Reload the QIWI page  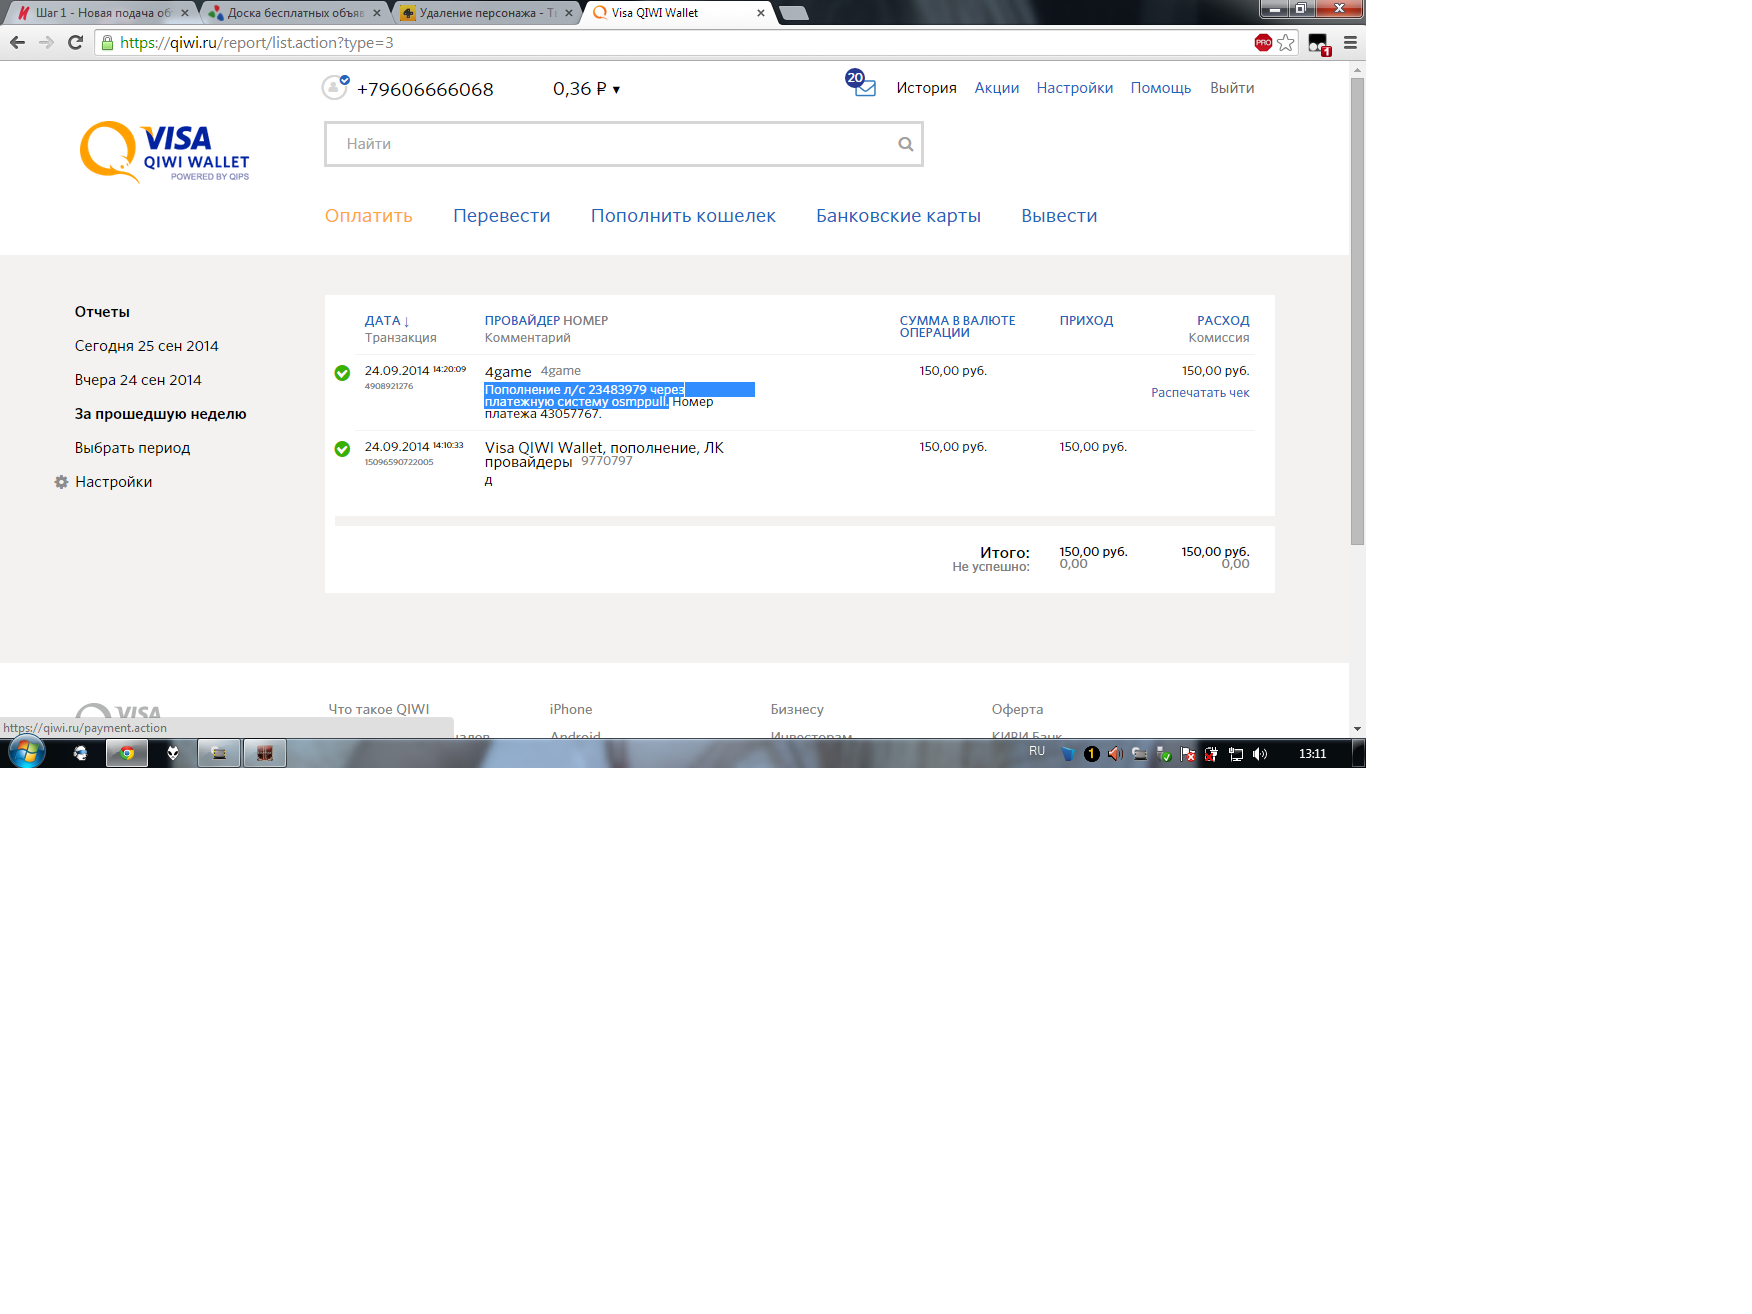tap(75, 42)
